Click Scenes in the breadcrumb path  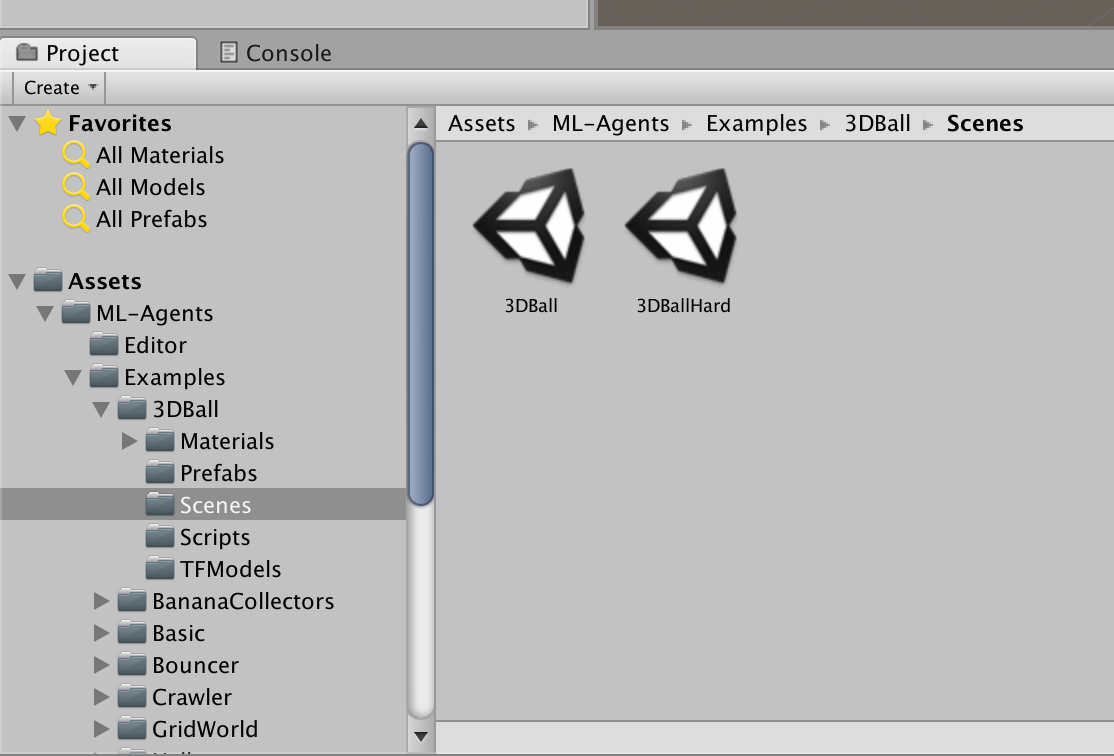[985, 124]
